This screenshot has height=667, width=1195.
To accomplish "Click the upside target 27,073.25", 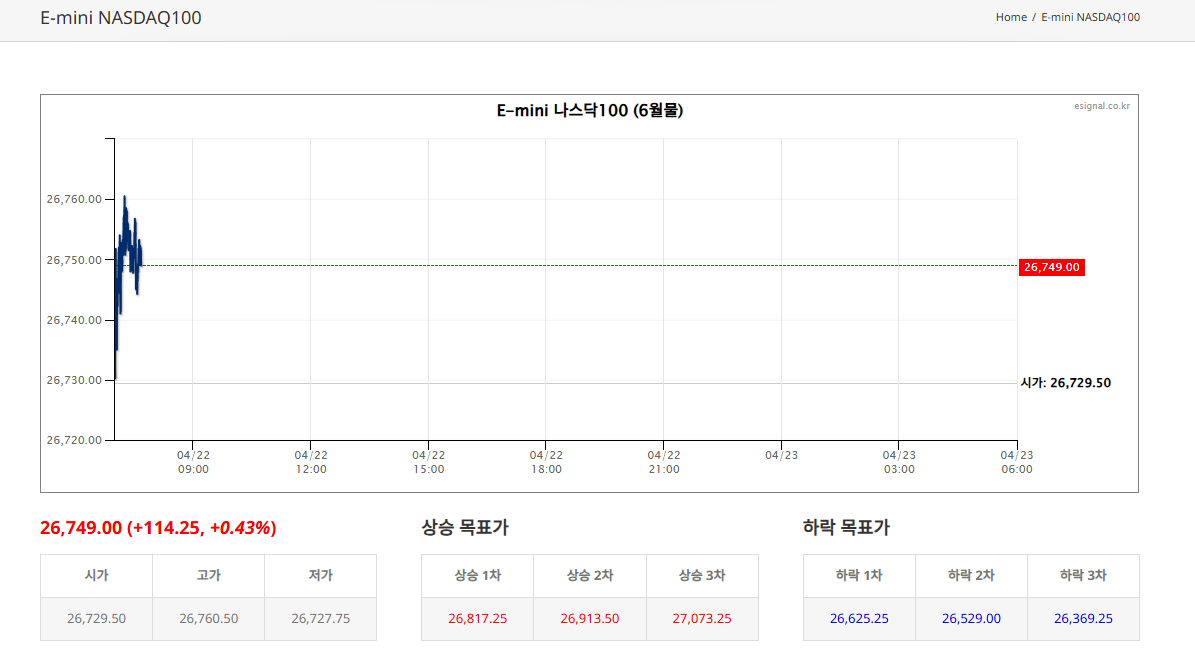I will (702, 618).
